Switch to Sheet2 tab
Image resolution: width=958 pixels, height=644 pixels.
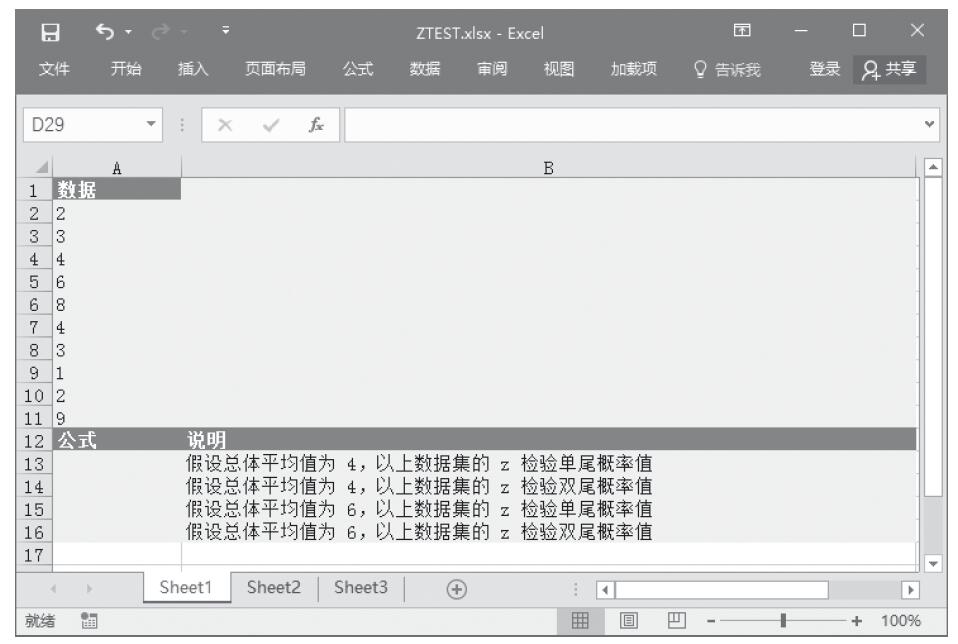point(275,588)
